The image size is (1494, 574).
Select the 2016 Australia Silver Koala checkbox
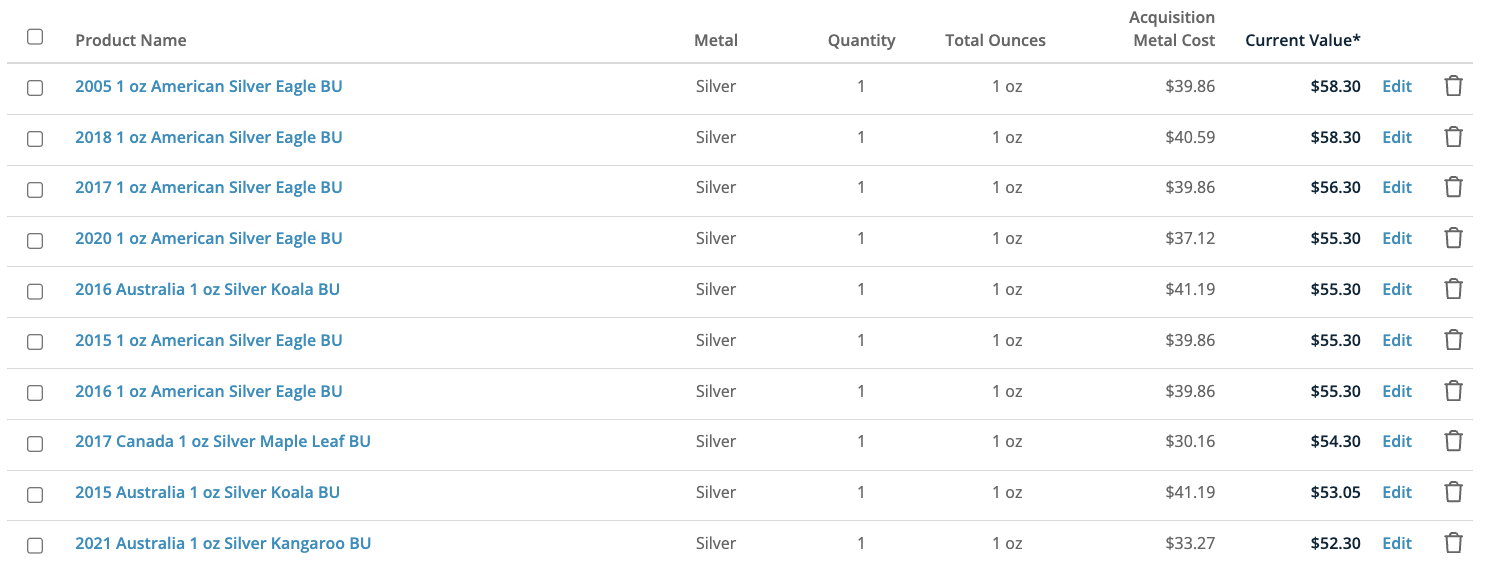[35, 291]
